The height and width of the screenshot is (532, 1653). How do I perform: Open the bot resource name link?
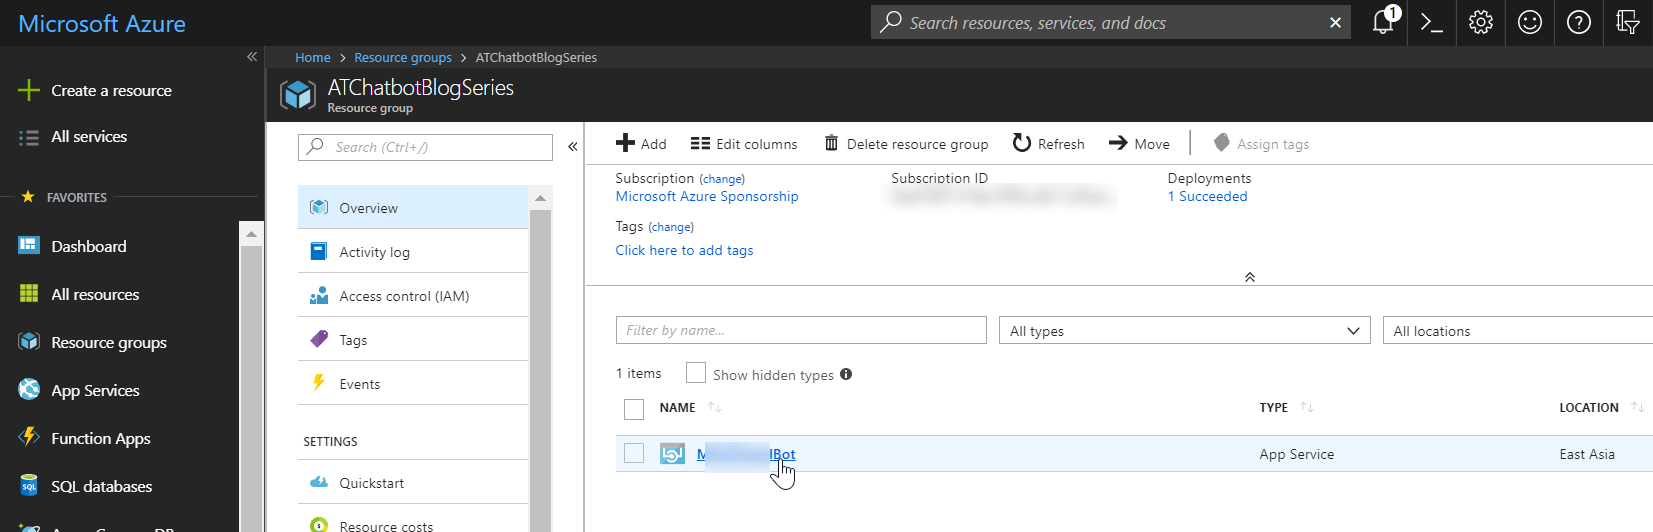click(x=746, y=454)
